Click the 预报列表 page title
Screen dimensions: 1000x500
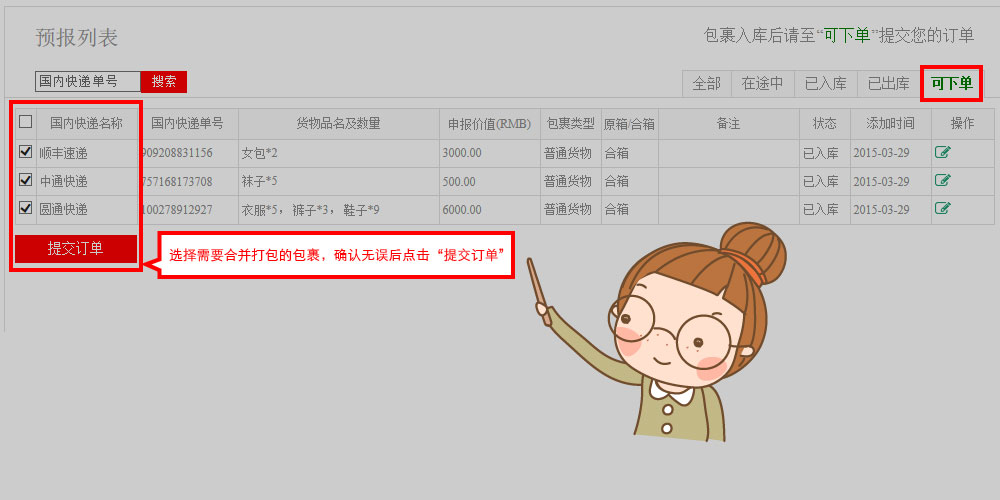(x=77, y=38)
